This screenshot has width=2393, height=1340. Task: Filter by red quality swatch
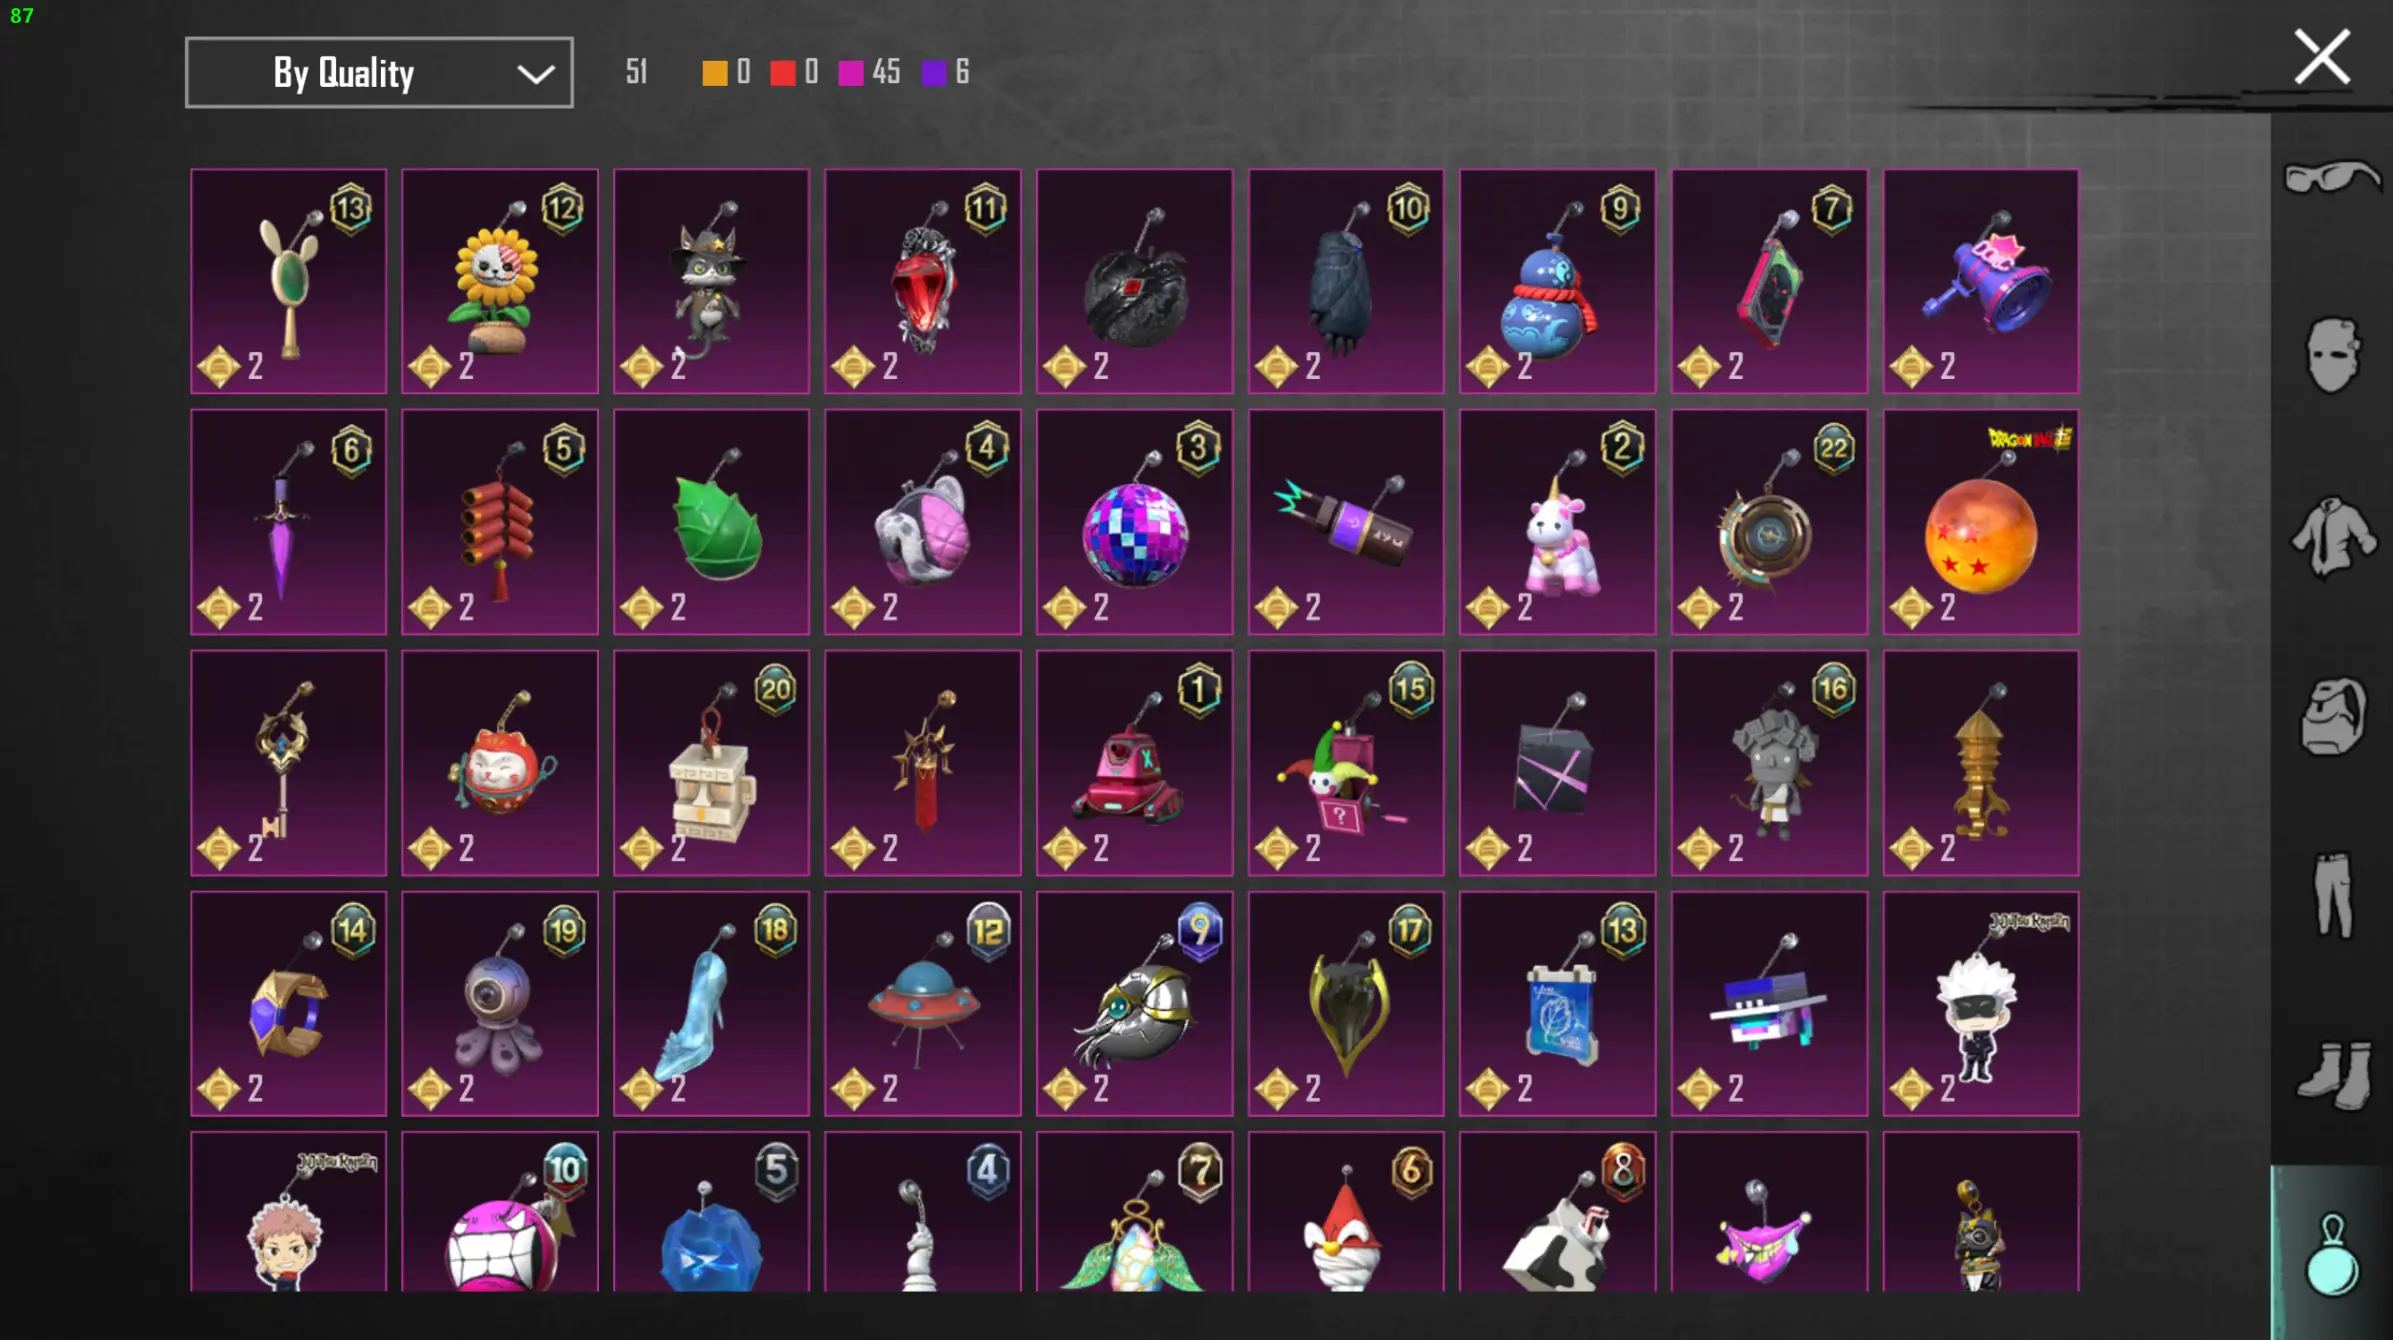[x=782, y=73]
